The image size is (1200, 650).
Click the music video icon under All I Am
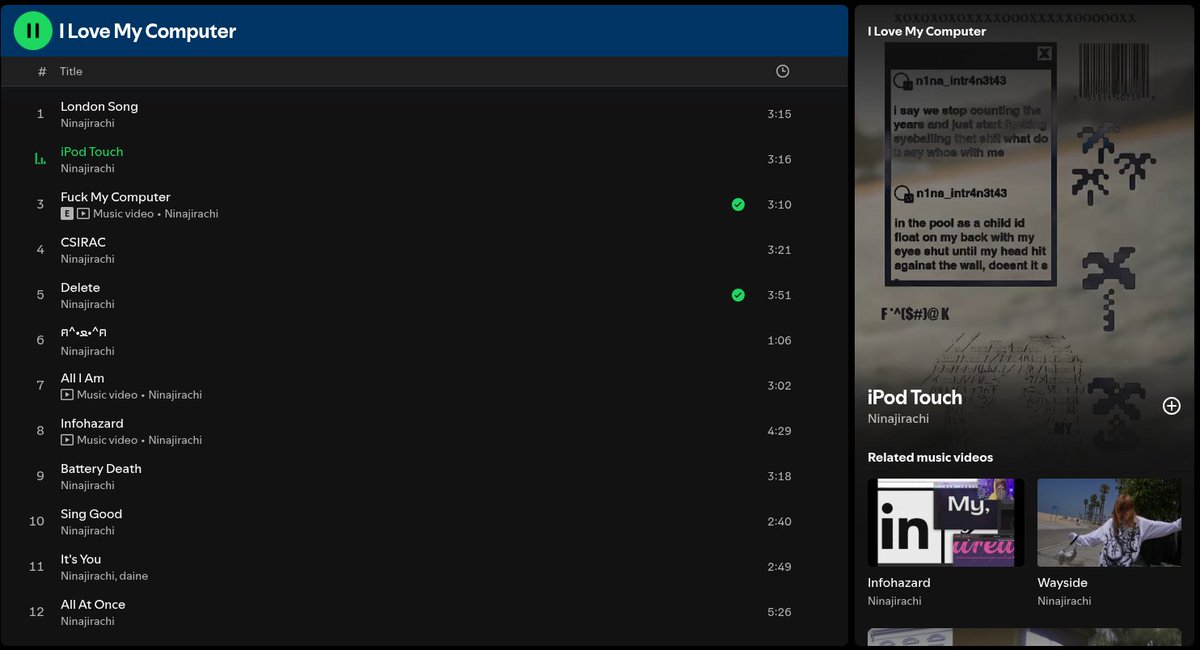(x=67, y=395)
